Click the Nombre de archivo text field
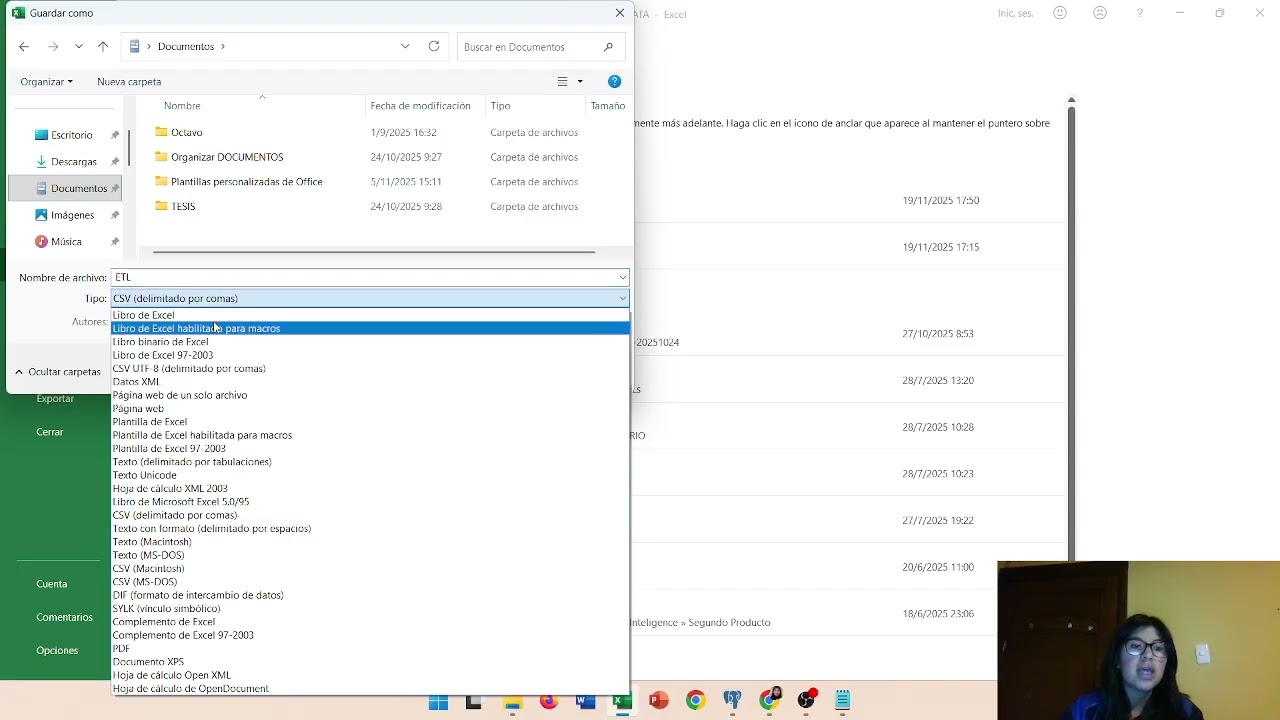Image resolution: width=1280 pixels, height=720 pixels. click(363, 277)
